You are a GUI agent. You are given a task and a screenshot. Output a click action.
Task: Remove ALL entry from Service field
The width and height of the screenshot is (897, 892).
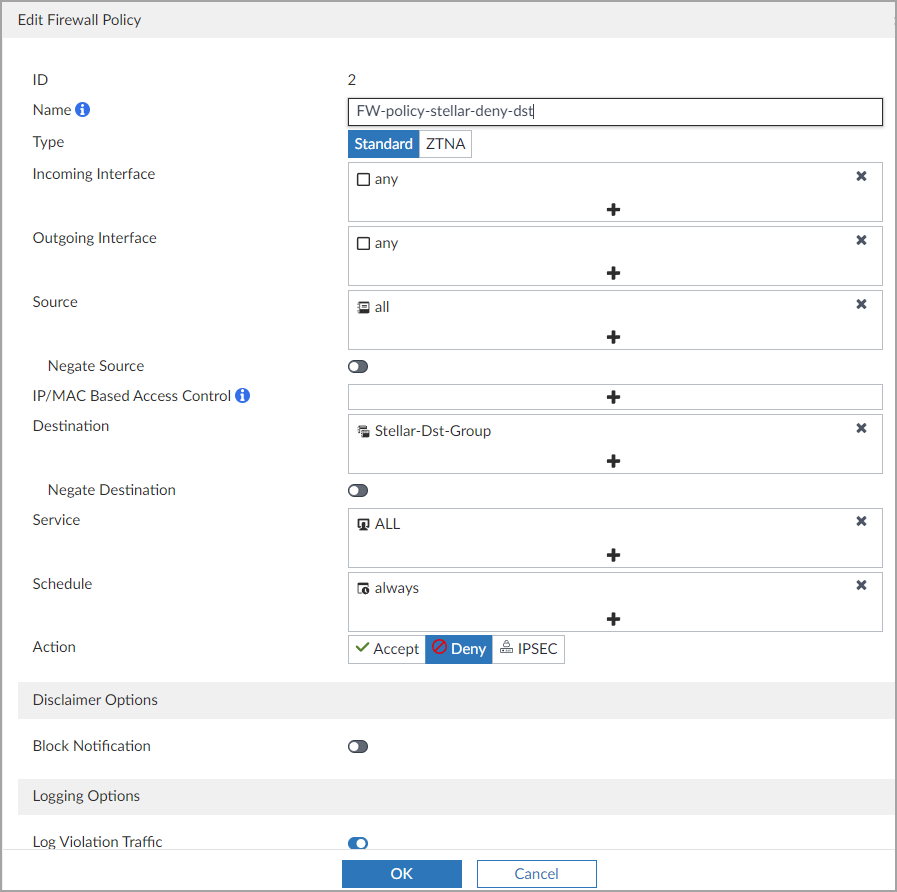tap(861, 521)
